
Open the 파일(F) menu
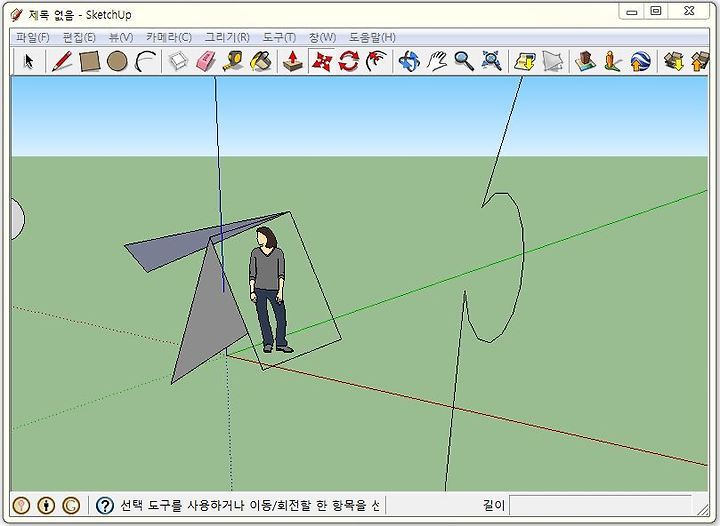(33, 37)
